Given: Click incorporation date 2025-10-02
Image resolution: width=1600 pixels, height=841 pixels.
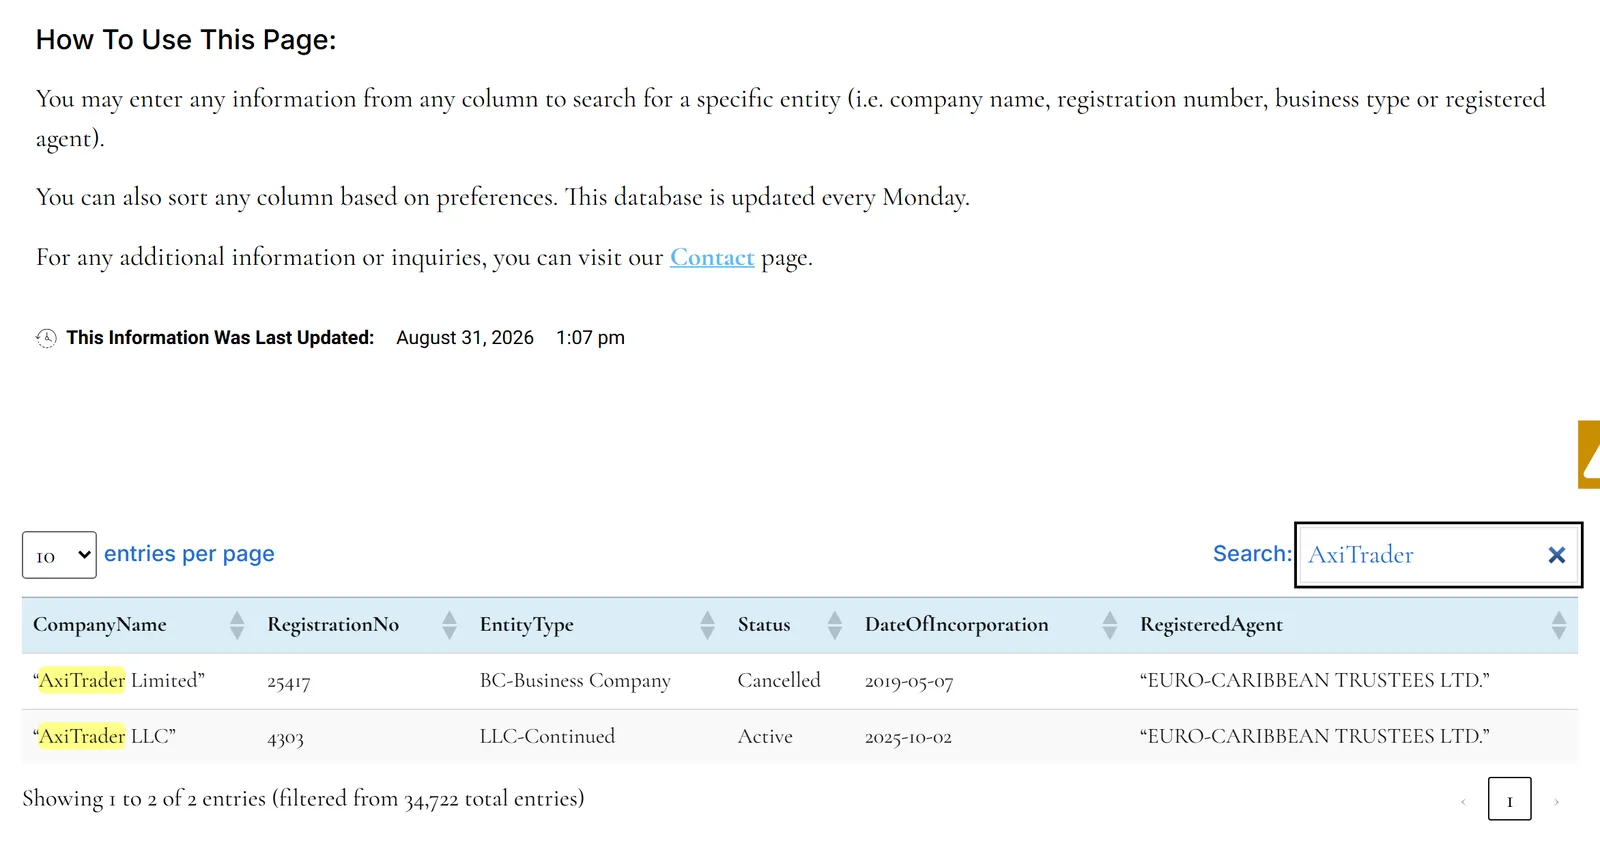Looking at the screenshot, I should point(908,738).
